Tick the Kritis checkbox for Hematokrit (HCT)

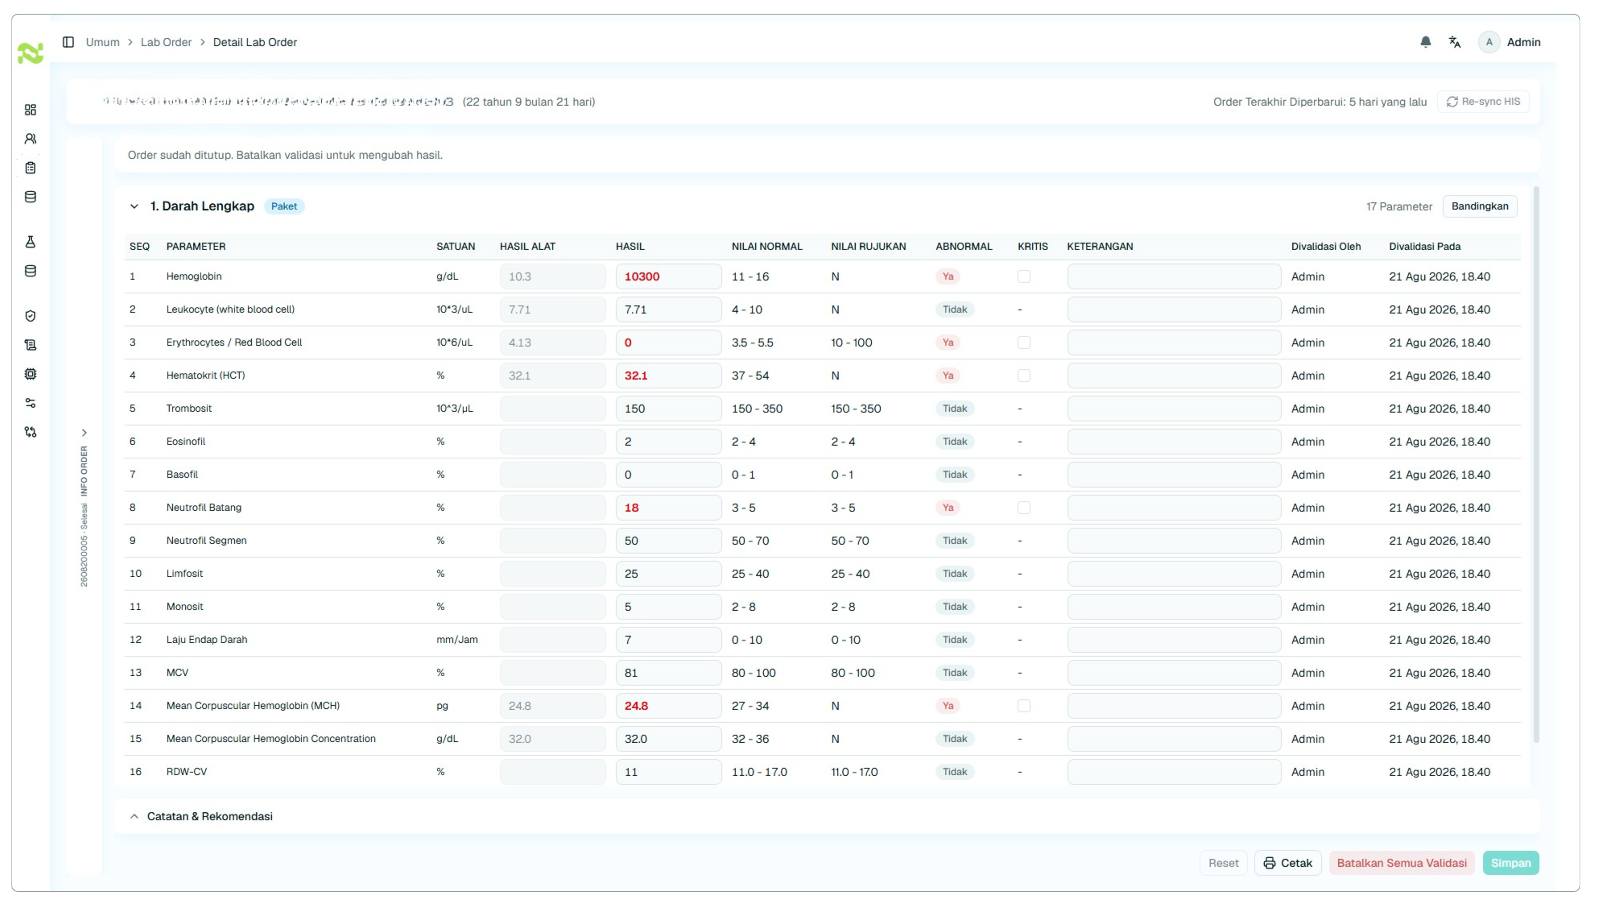1024,376
